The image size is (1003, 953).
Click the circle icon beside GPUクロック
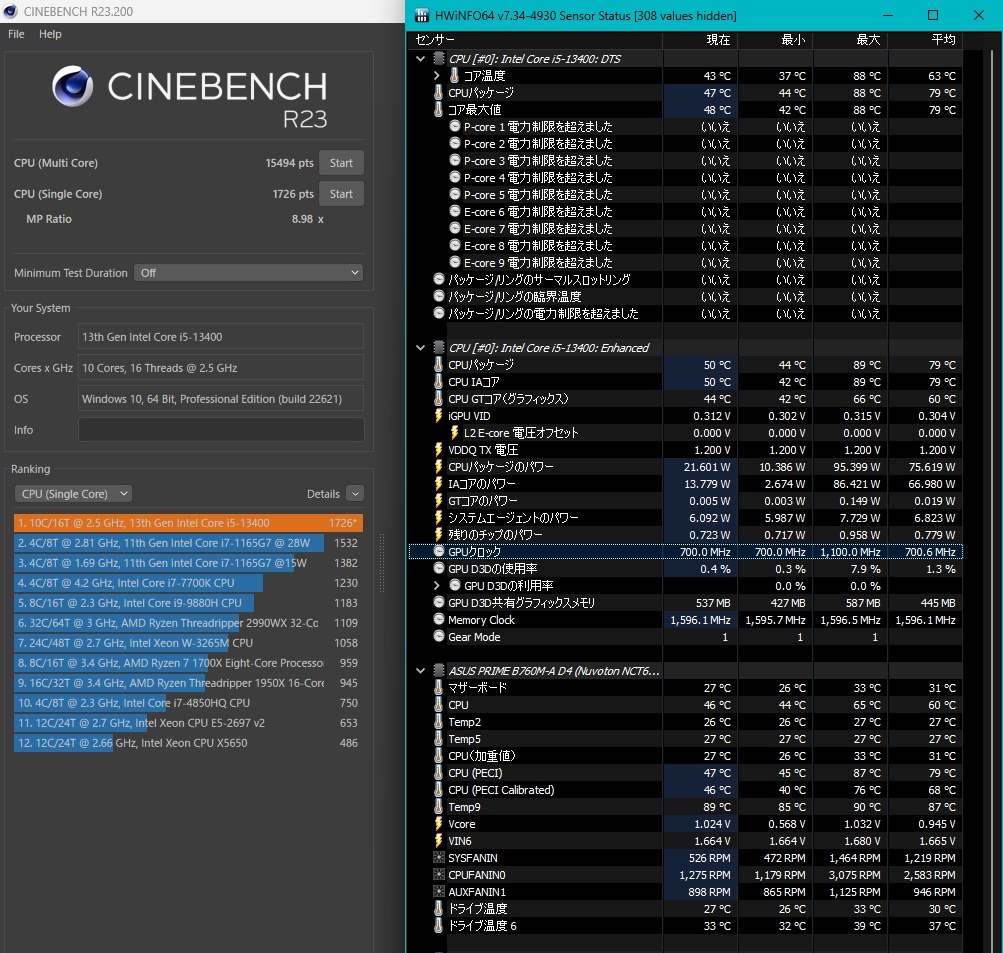coord(439,552)
